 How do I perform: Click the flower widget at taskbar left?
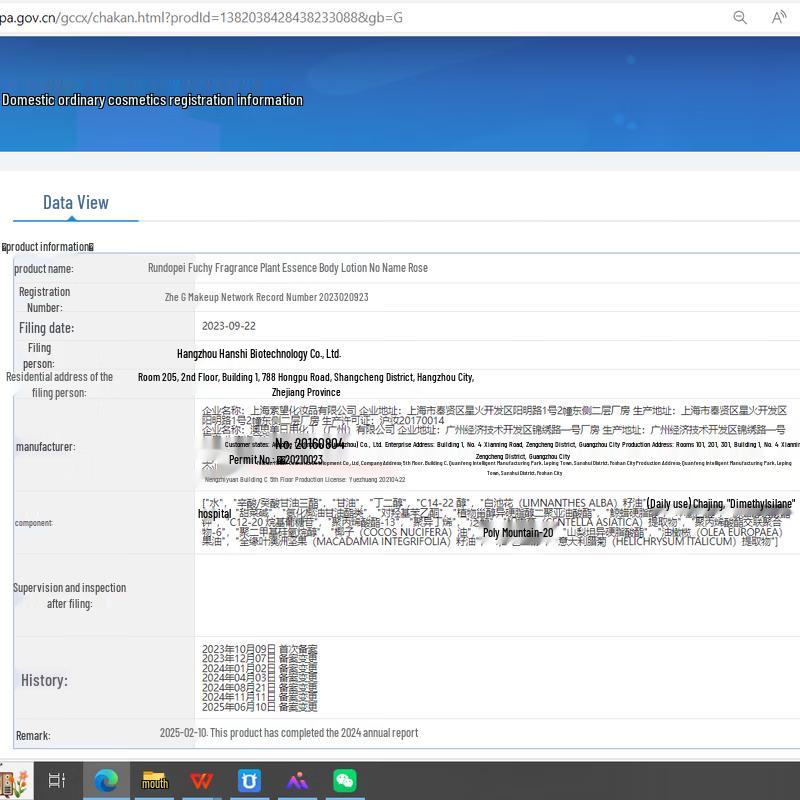14,780
